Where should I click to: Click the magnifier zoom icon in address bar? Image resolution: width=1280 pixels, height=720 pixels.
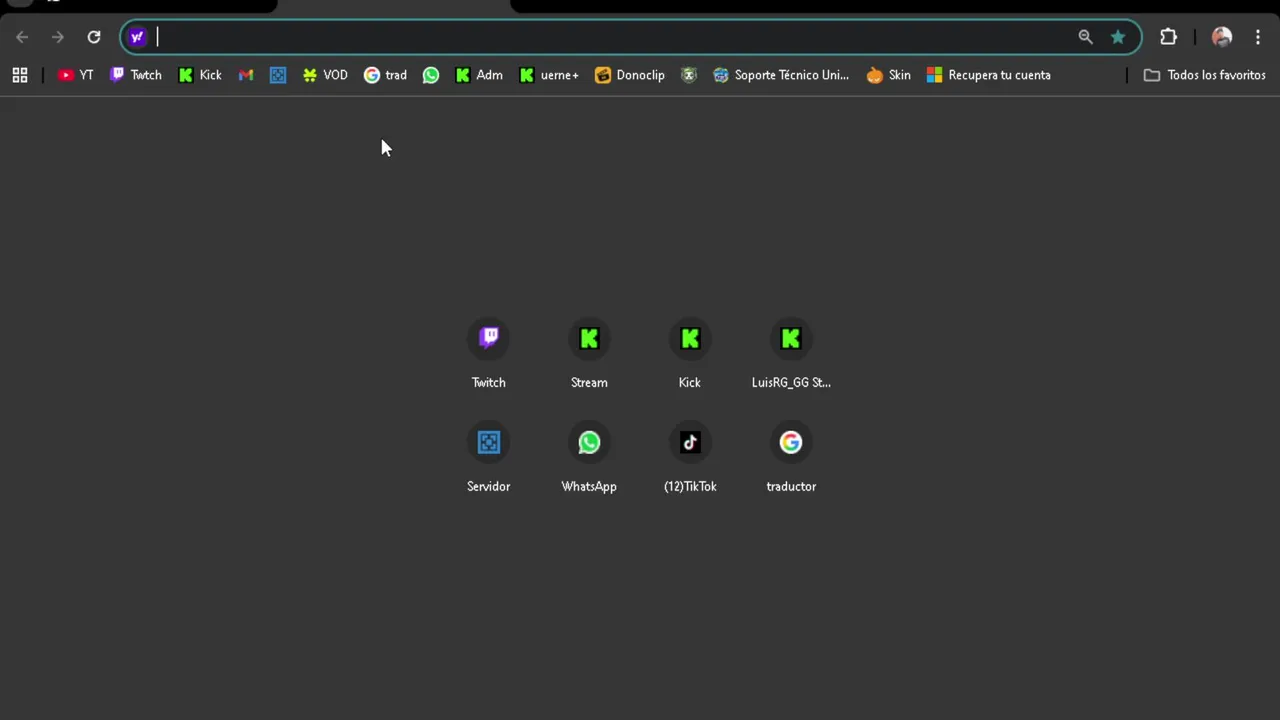pyautogui.click(x=1086, y=37)
